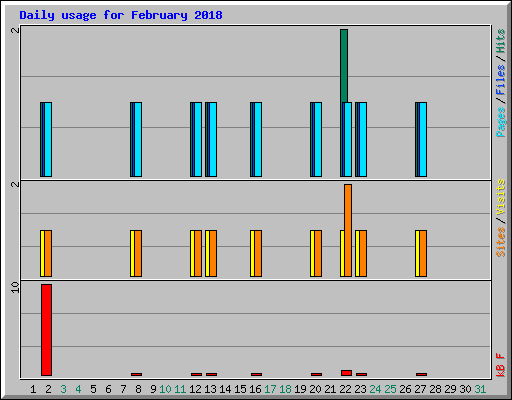Click the '10' scale value of the KB chart
The height and width of the screenshot is (400, 512).
coord(15,287)
